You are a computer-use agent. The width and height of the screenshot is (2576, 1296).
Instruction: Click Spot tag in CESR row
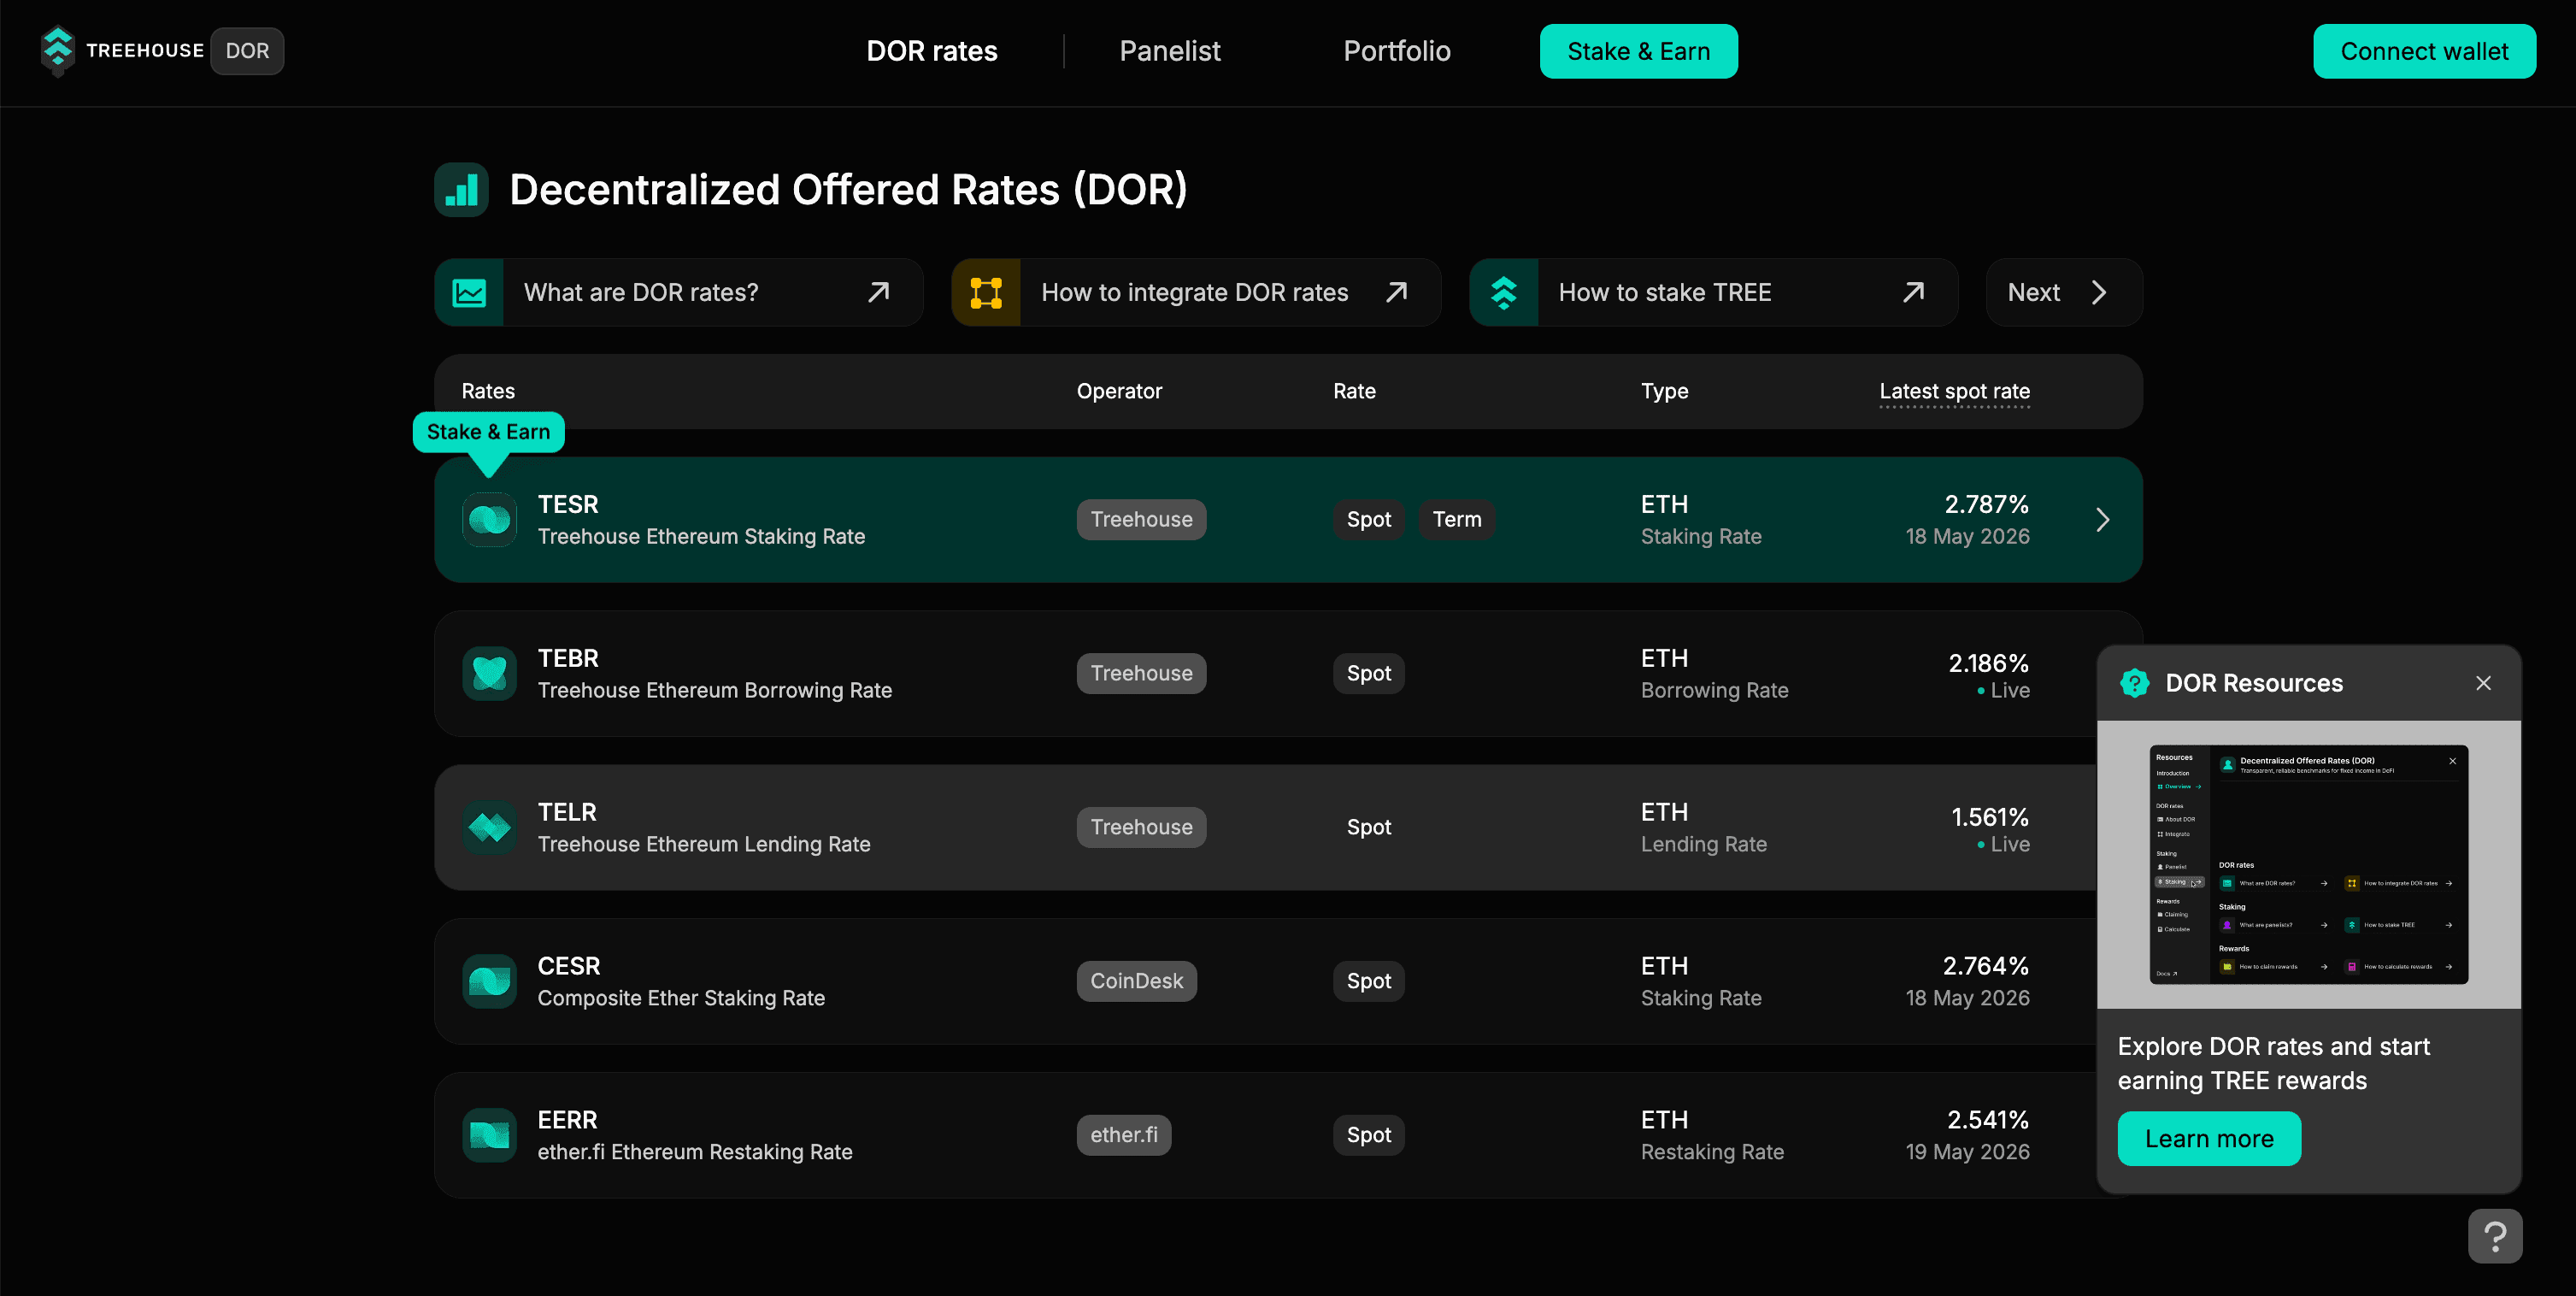point(1368,982)
